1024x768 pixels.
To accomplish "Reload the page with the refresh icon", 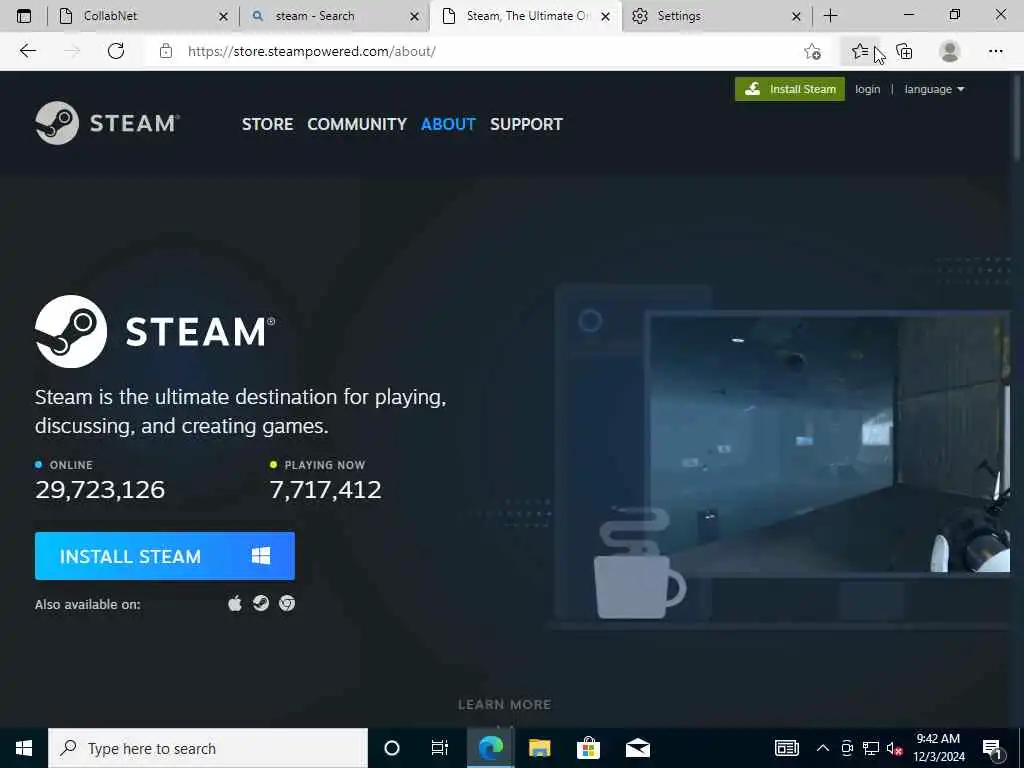I will tap(116, 51).
